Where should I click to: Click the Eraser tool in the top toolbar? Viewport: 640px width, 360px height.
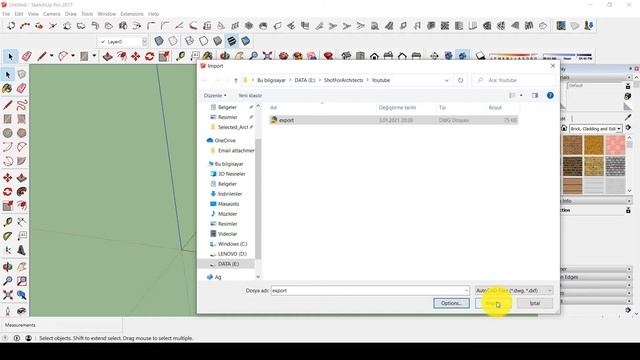point(27,56)
